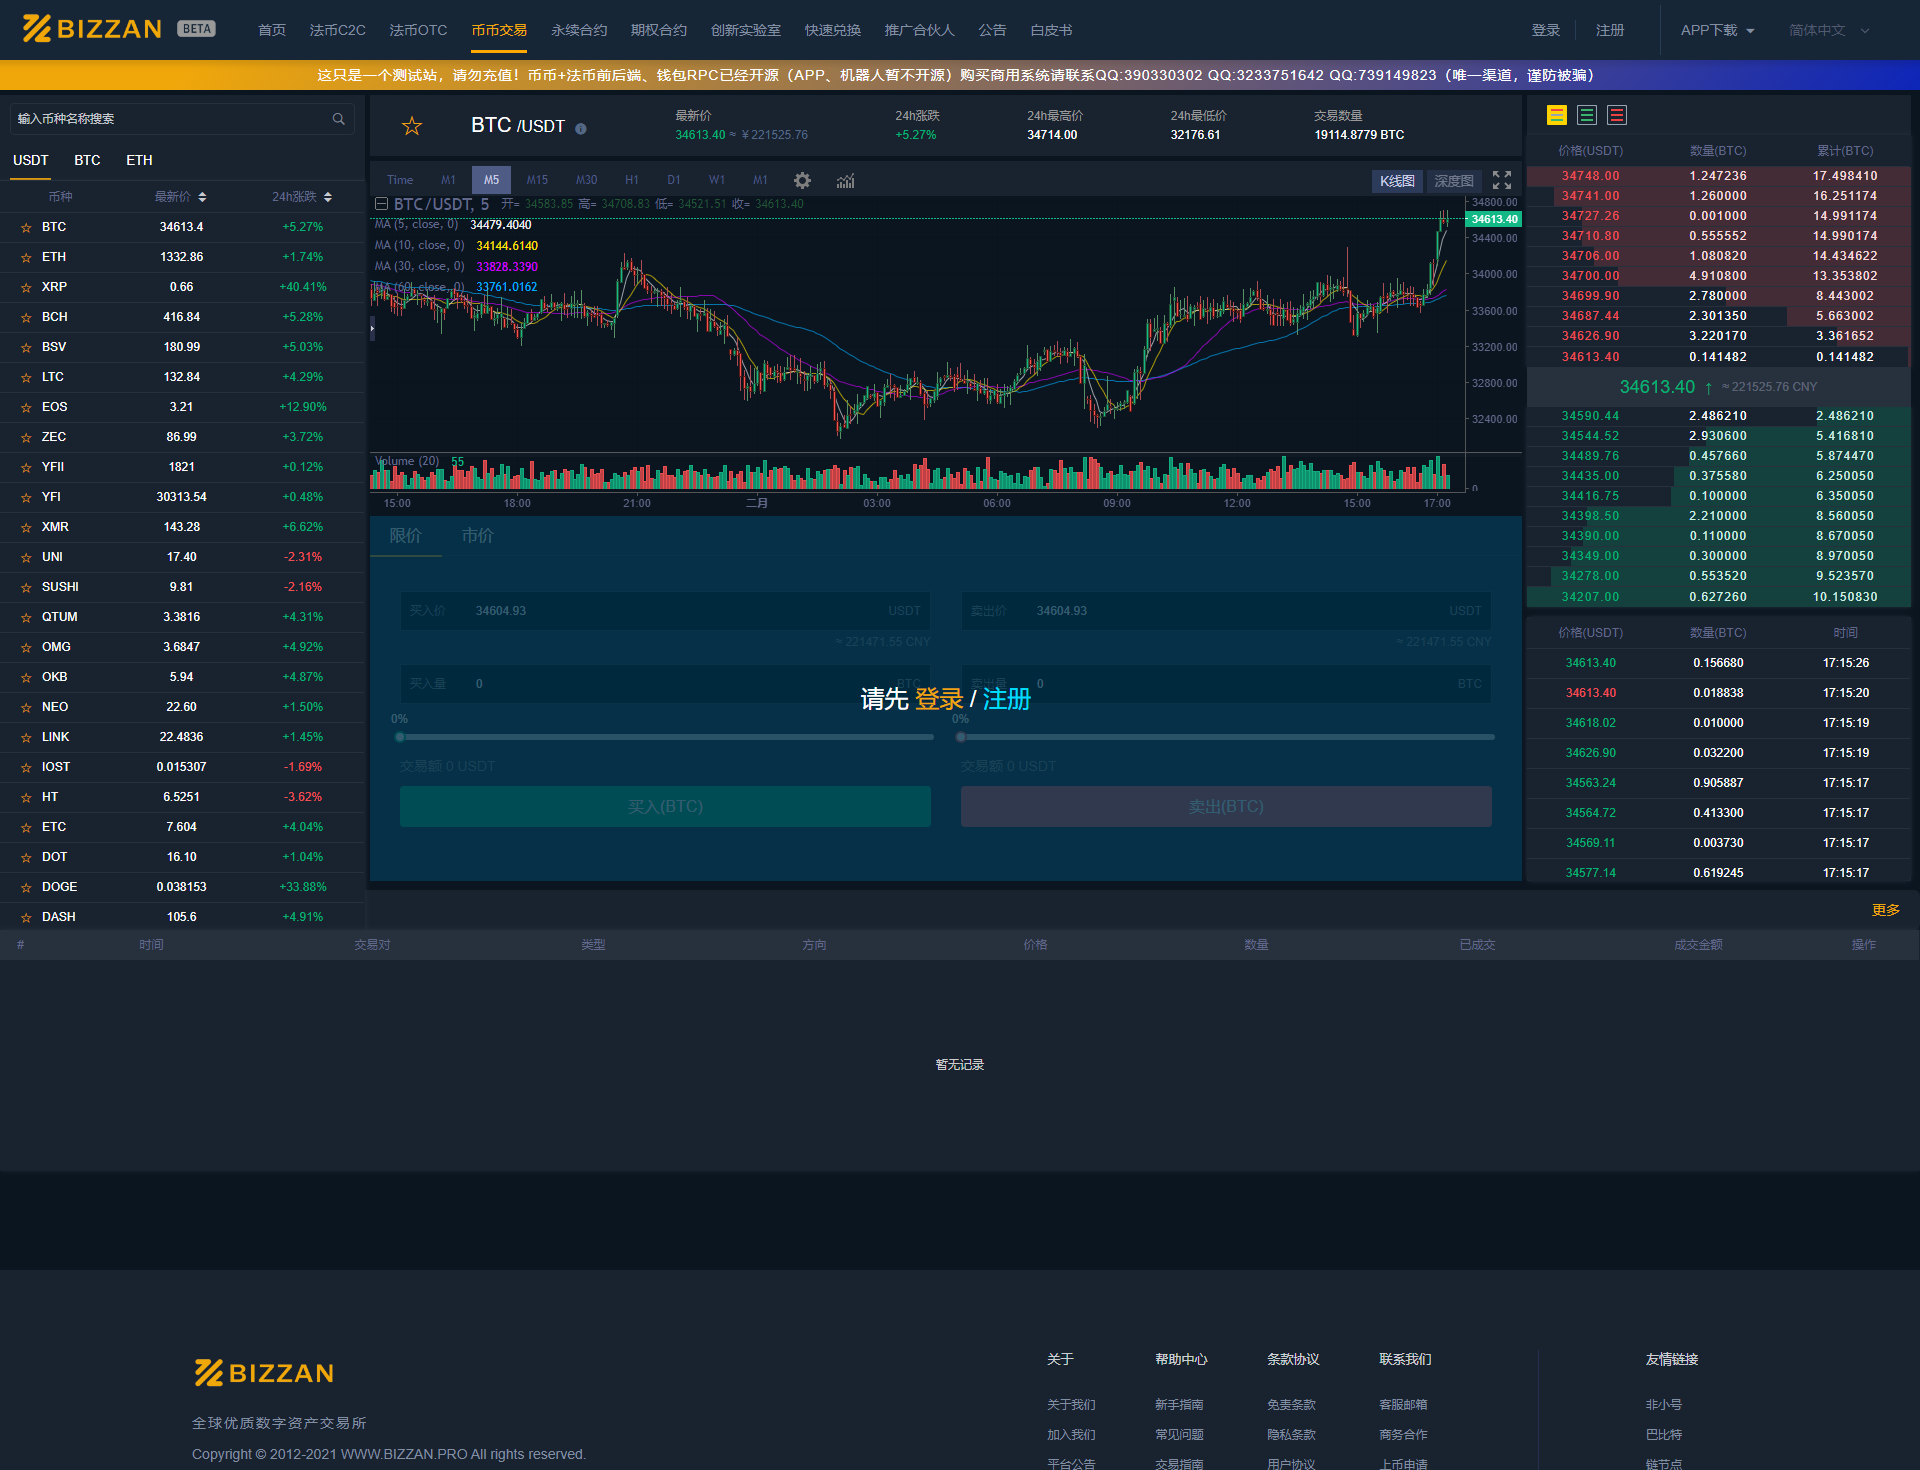Screen dimensions: 1920x1470
Task: Open 白皮书 navigation item
Action: (x=1051, y=30)
